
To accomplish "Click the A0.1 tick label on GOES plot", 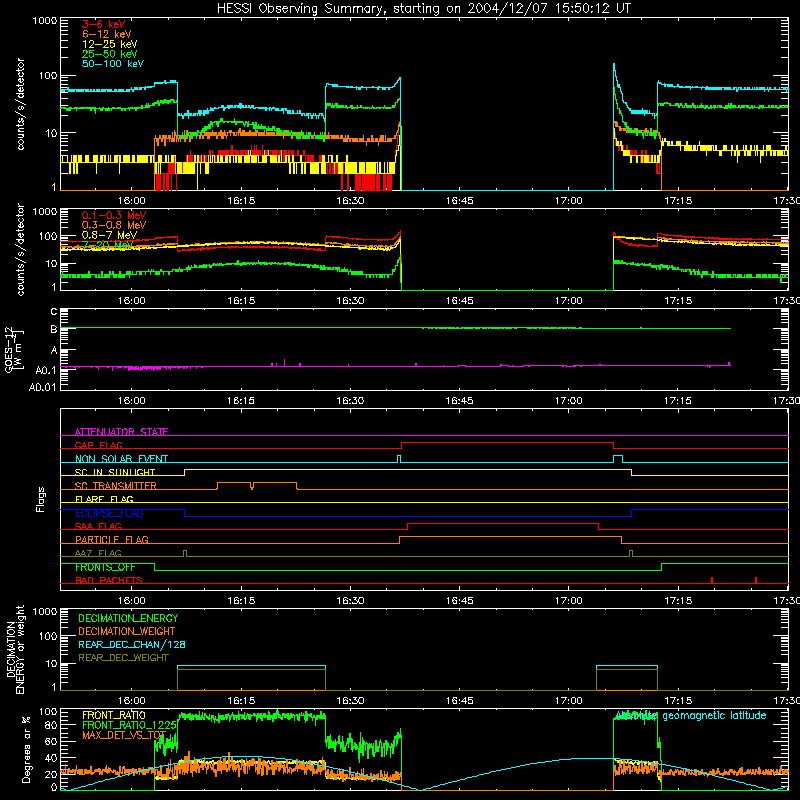I will (46, 371).
